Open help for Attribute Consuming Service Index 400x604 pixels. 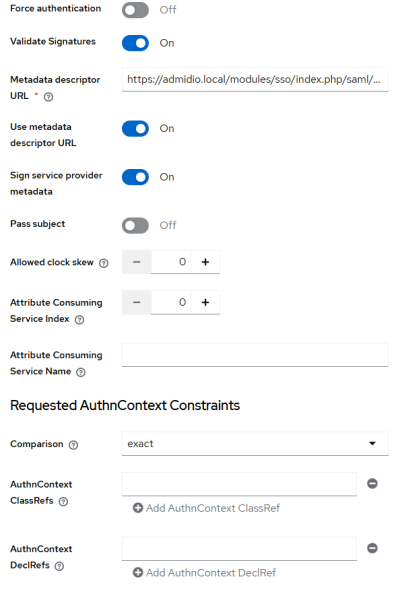click(79, 320)
